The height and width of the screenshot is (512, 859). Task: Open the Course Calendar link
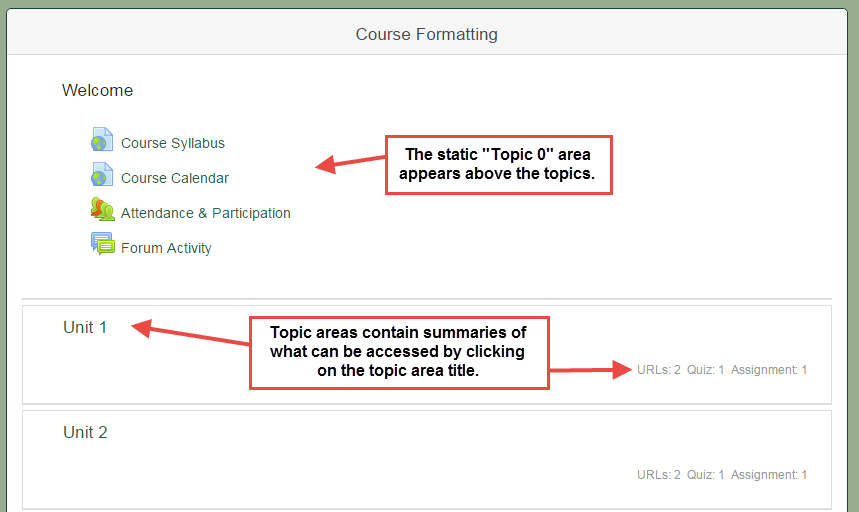(175, 178)
